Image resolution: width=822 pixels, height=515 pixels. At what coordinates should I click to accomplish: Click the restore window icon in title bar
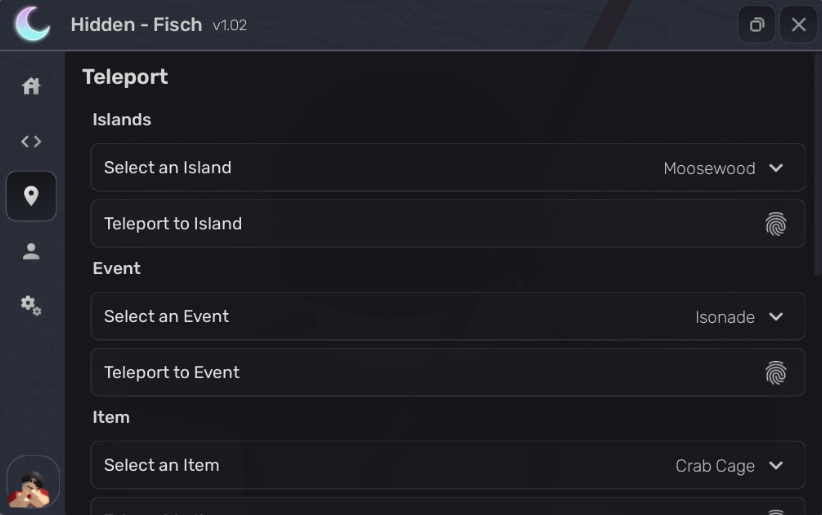click(757, 25)
